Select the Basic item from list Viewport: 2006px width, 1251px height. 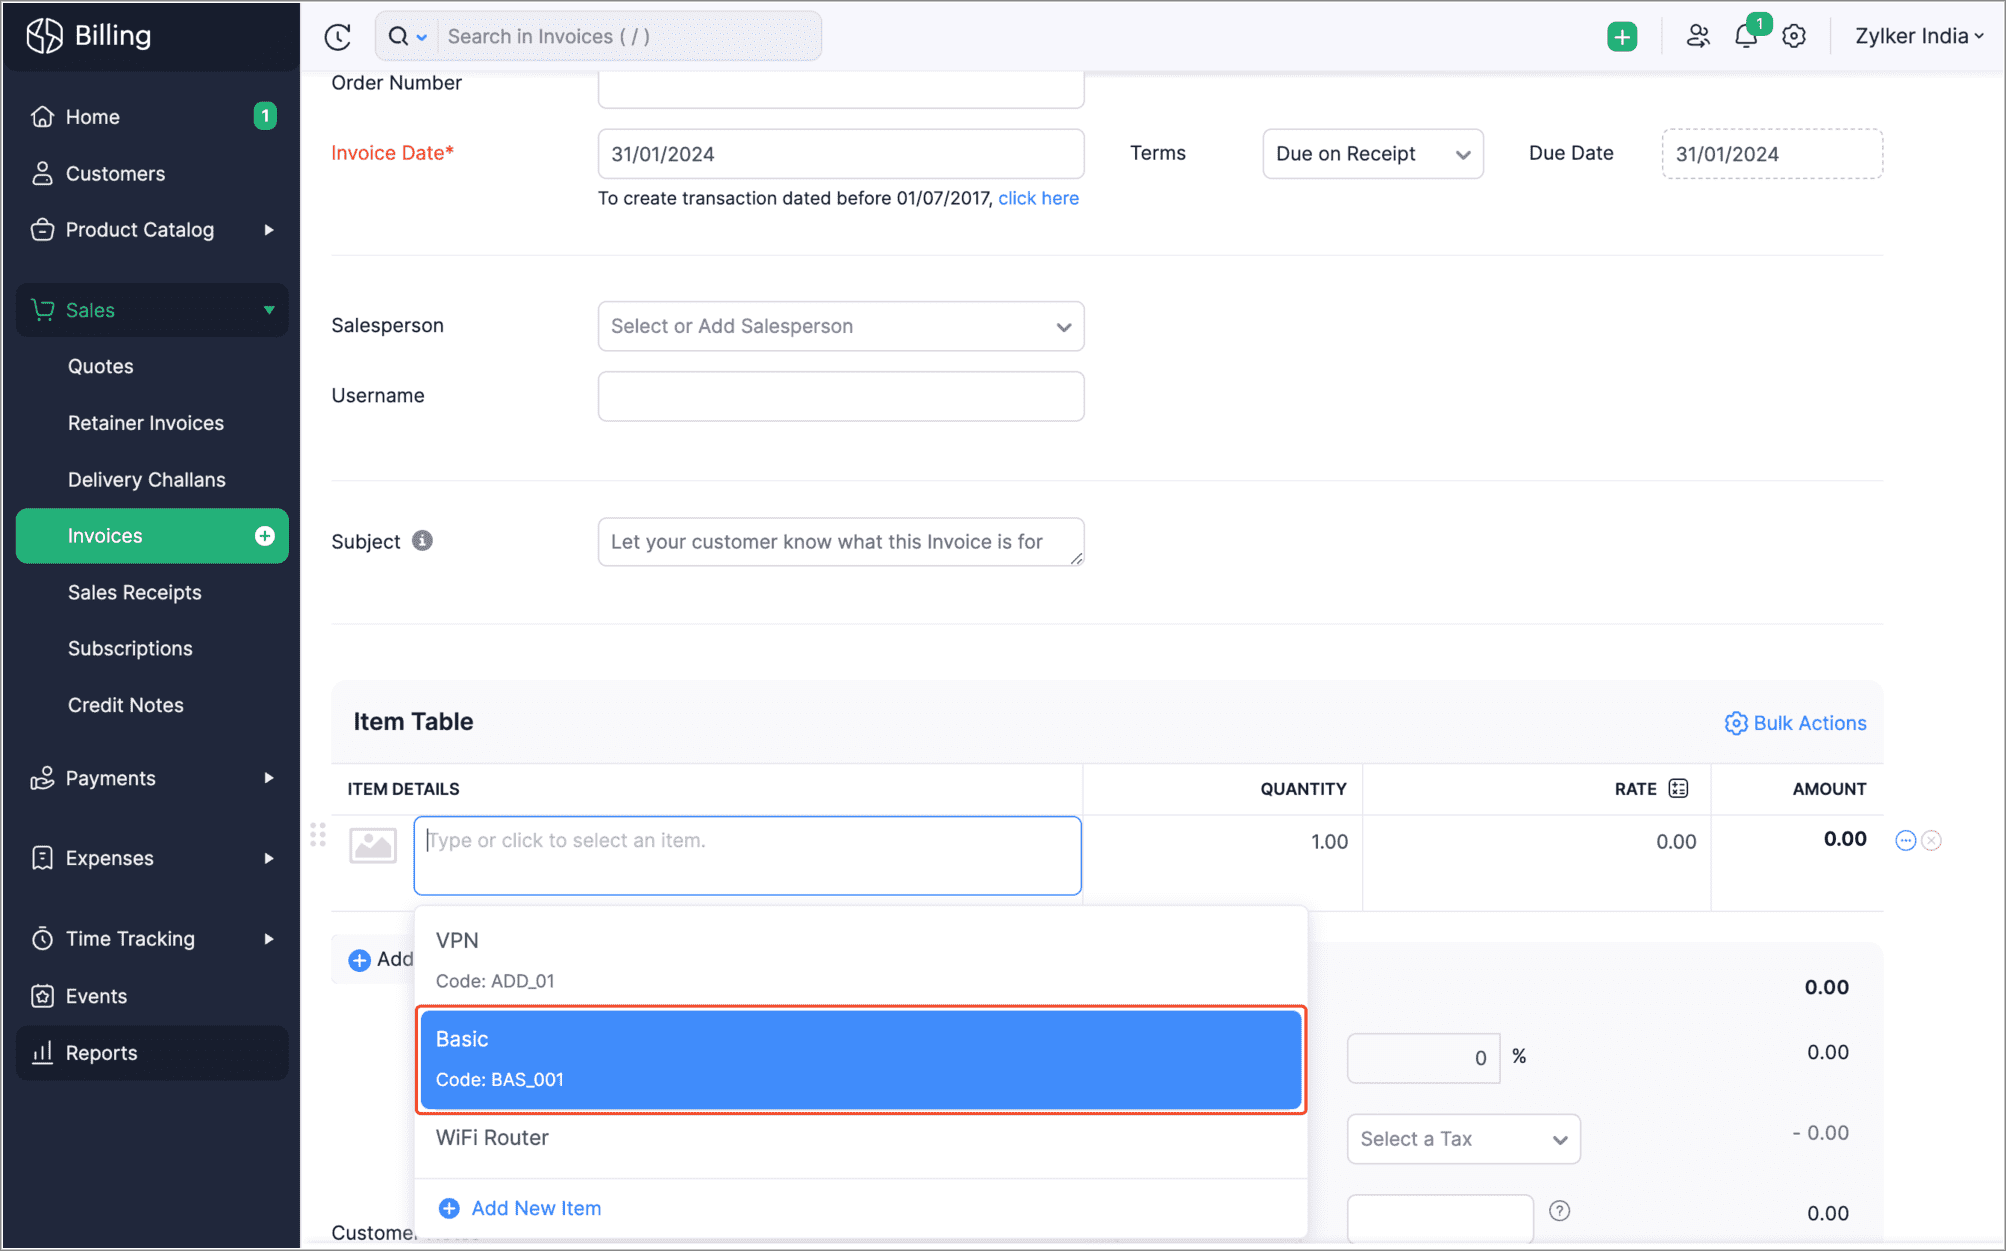[x=860, y=1059]
